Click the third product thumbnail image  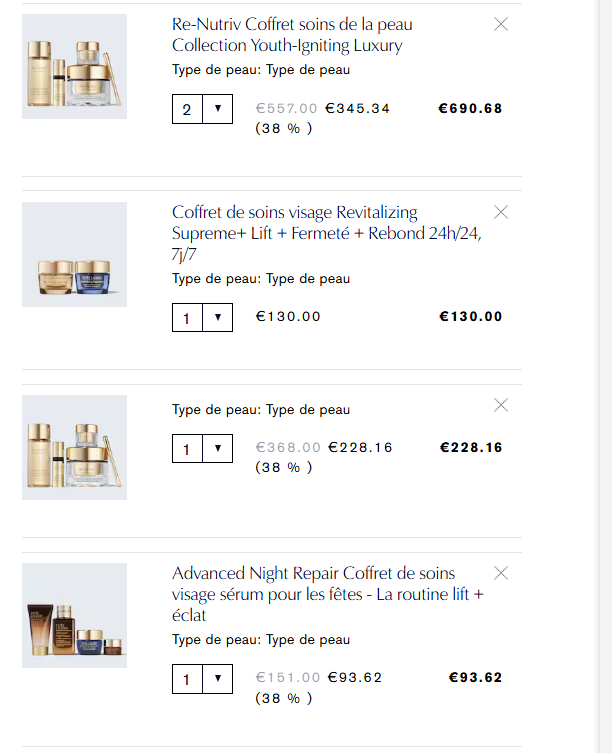pos(75,447)
